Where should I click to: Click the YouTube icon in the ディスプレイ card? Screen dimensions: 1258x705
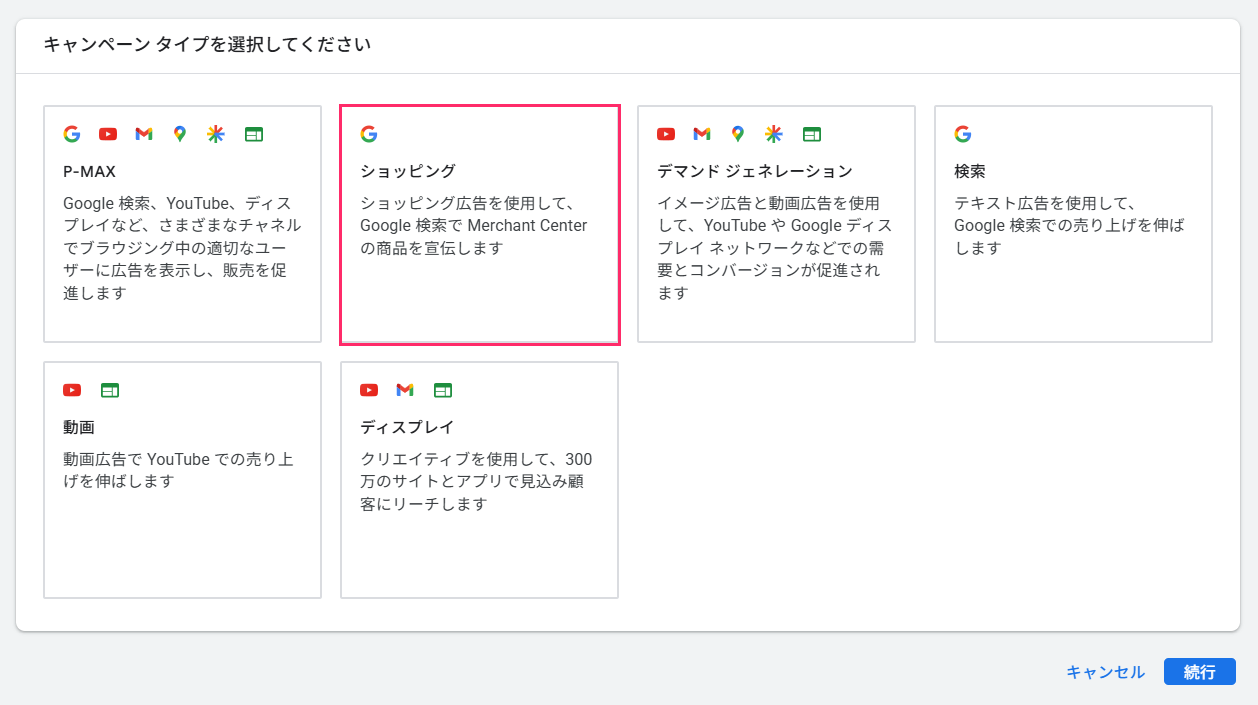click(369, 390)
